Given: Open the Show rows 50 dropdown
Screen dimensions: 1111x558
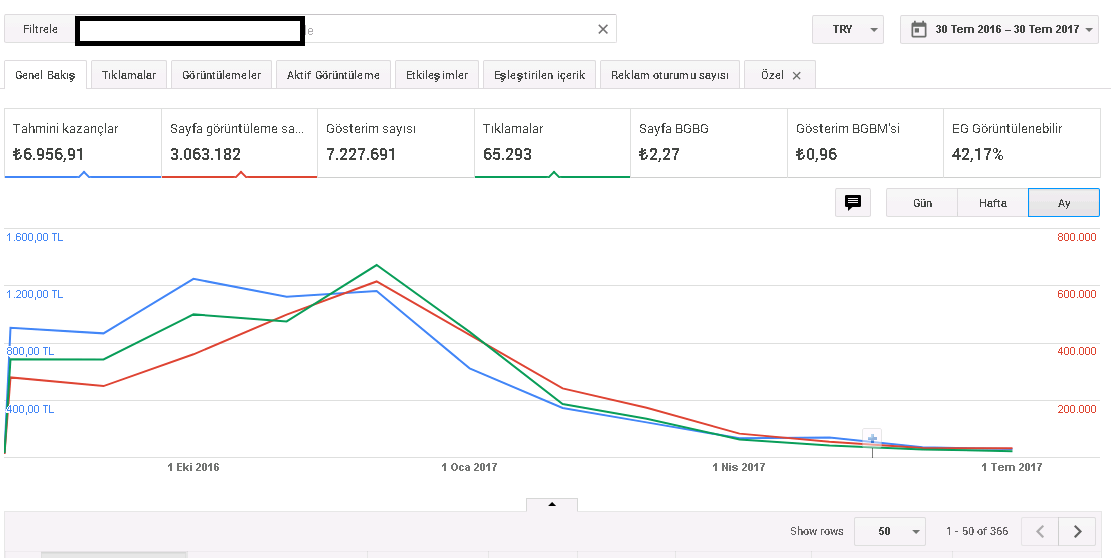Looking at the screenshot, I should tap(890, 531).
